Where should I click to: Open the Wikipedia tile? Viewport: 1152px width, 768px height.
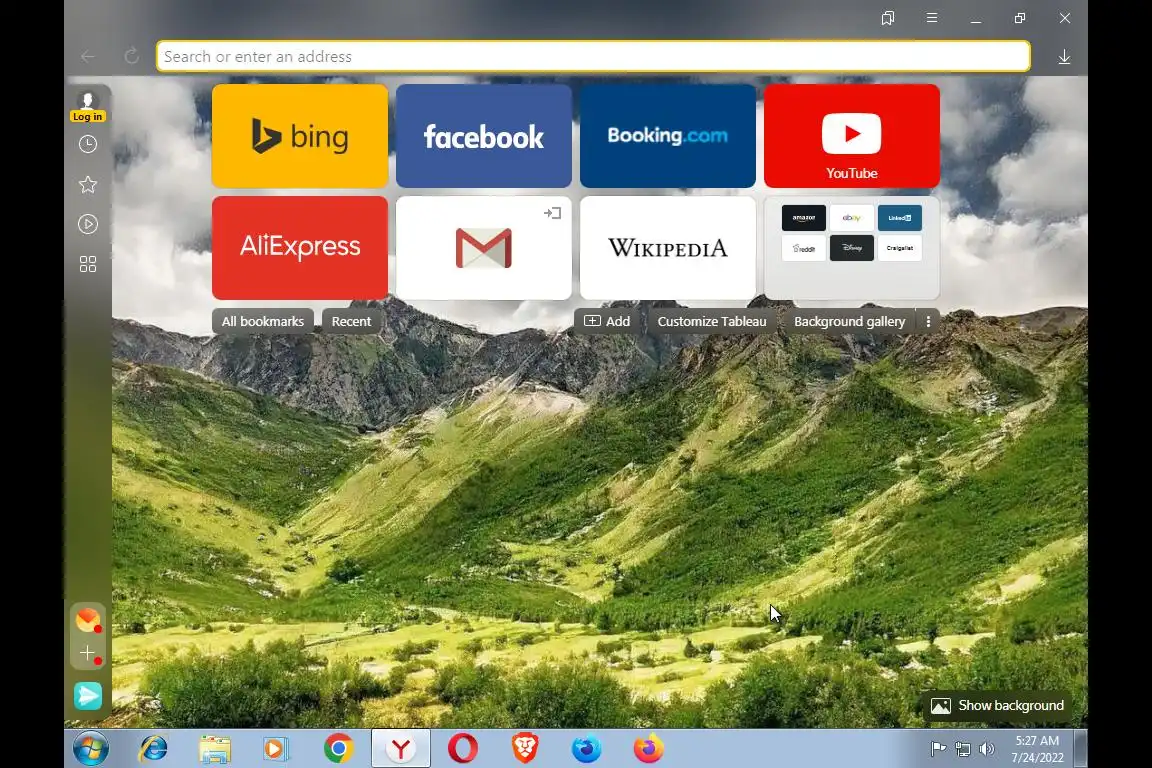coord(668,248)
